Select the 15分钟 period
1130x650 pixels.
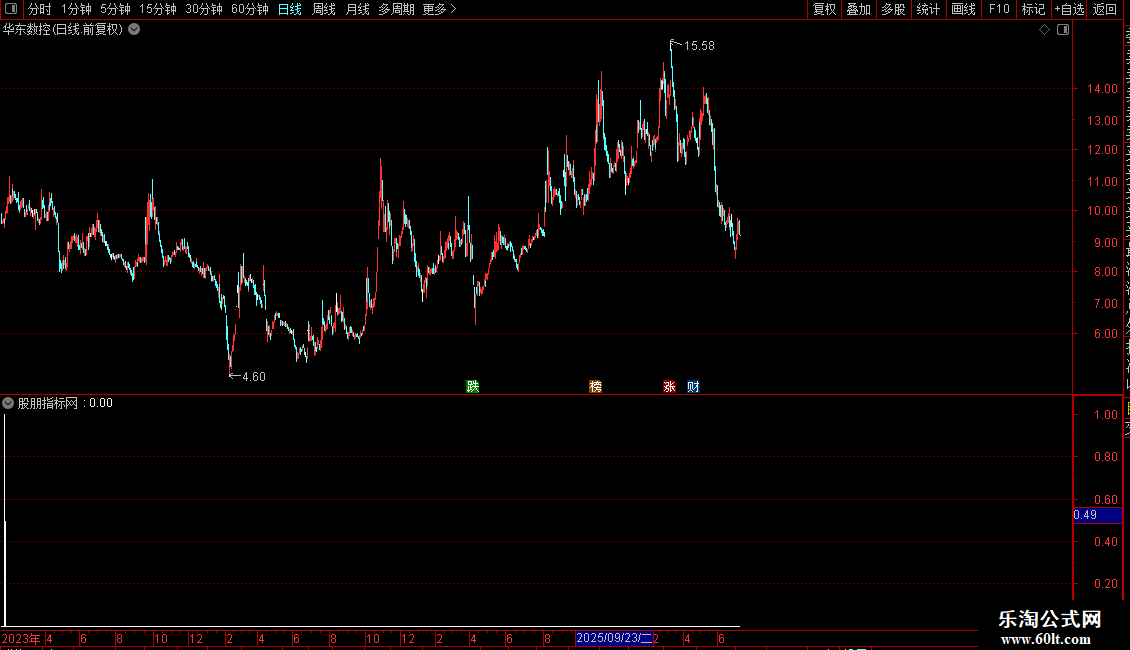coord(158,9)
